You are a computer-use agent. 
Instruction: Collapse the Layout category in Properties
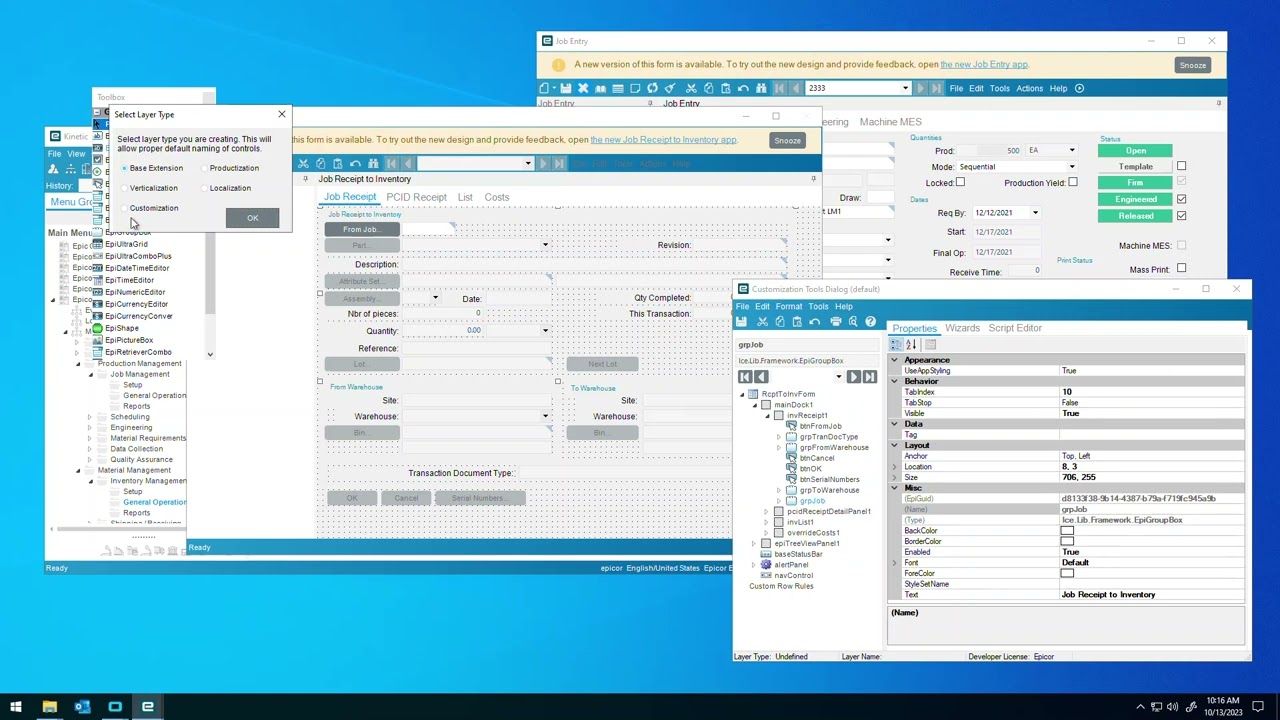(895, 445)
